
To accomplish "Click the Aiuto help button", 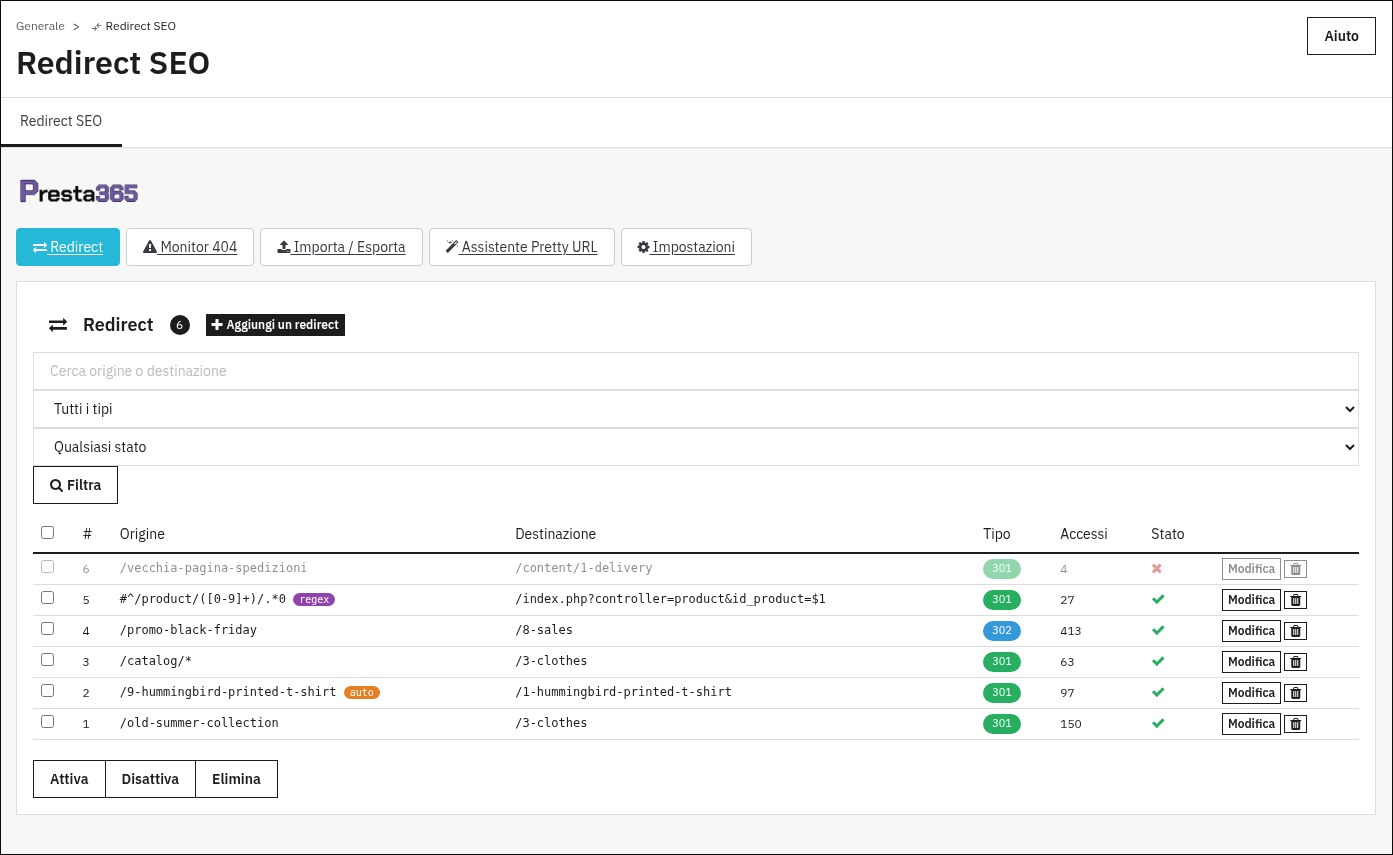I will pyautogui.click(x=1341, y=36).
